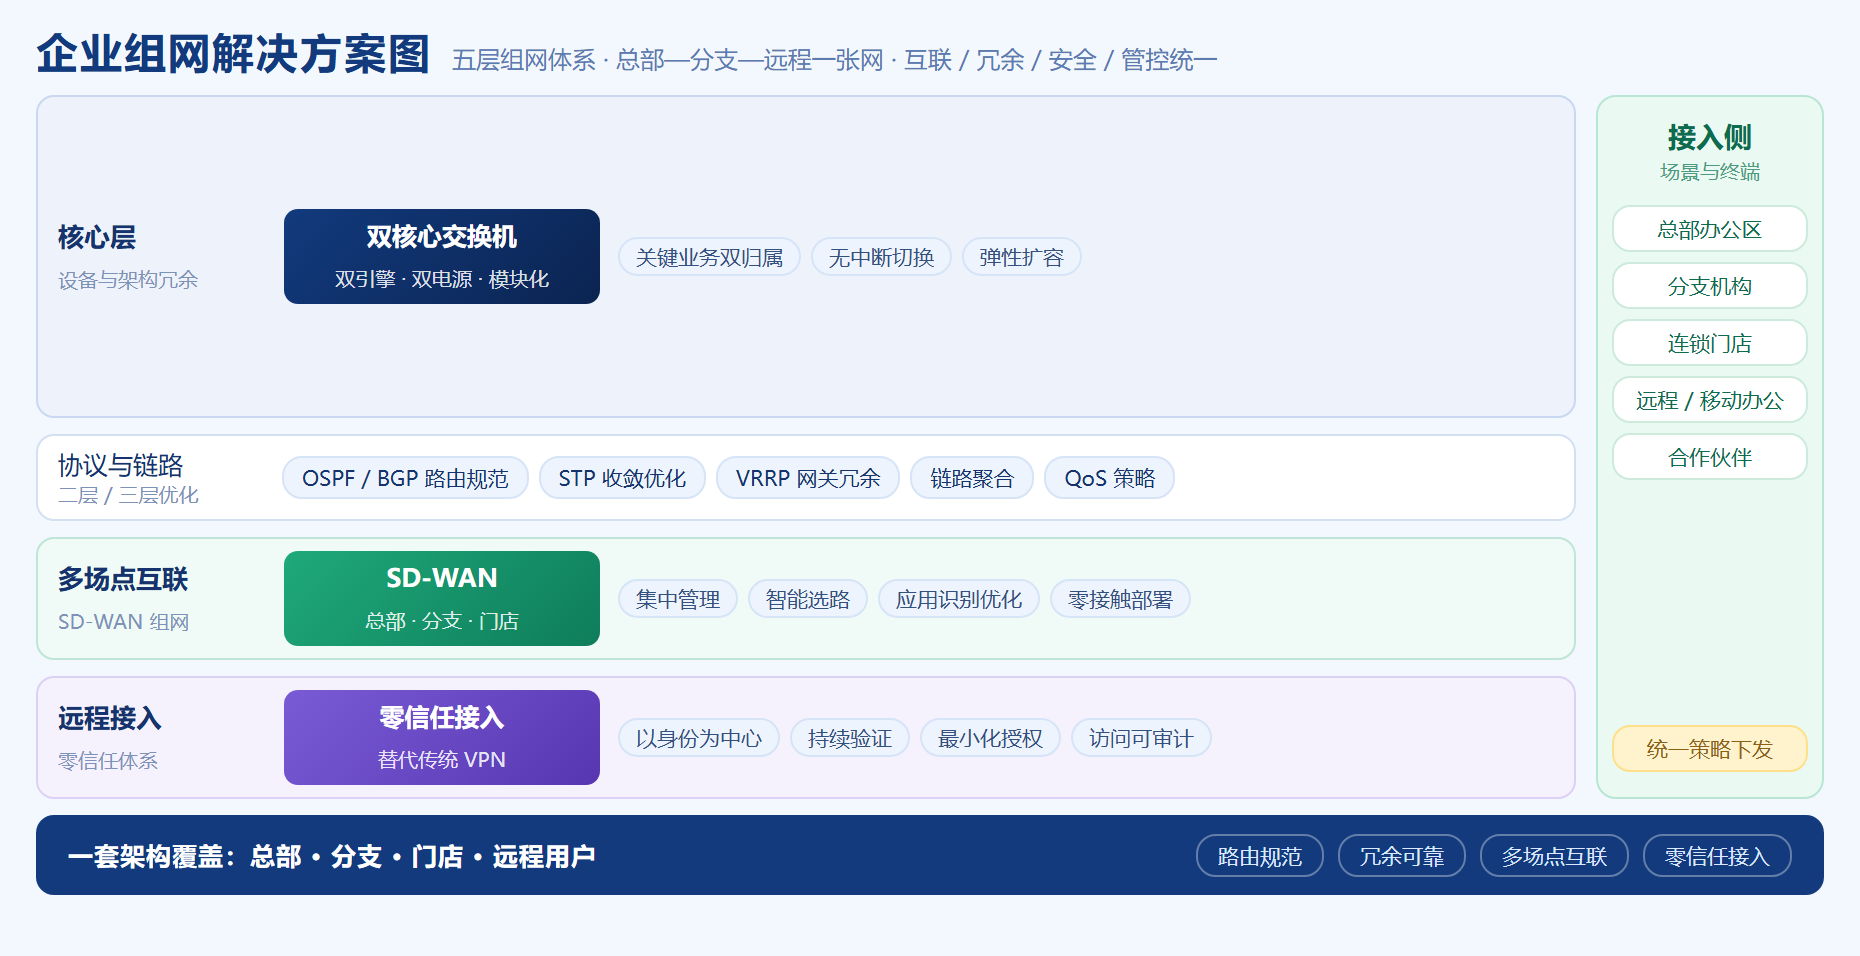The width and height of the screenshot is (1860, 956).
Task: Select the 链路聚合 pill
Action: pos(971,478)
